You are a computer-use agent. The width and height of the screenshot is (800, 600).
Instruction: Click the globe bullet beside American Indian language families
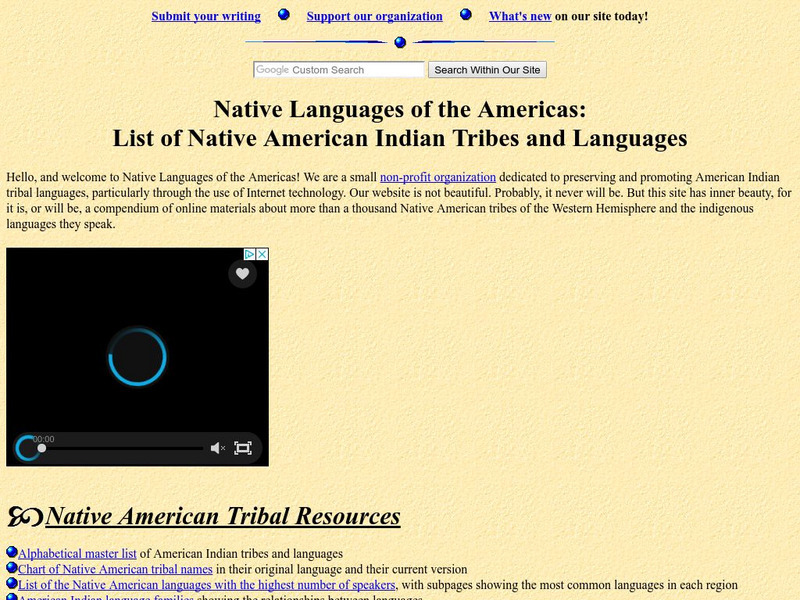13,596
